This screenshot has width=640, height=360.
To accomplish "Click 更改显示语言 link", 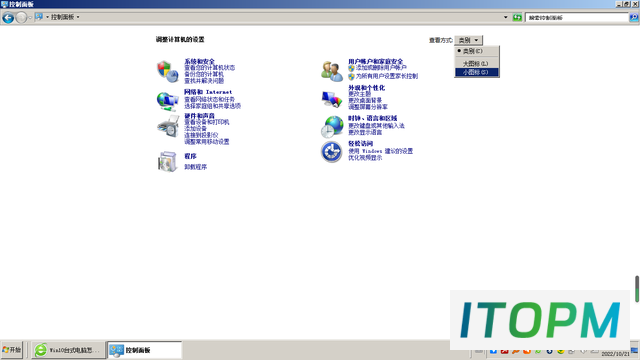I will tap(365, 133).
